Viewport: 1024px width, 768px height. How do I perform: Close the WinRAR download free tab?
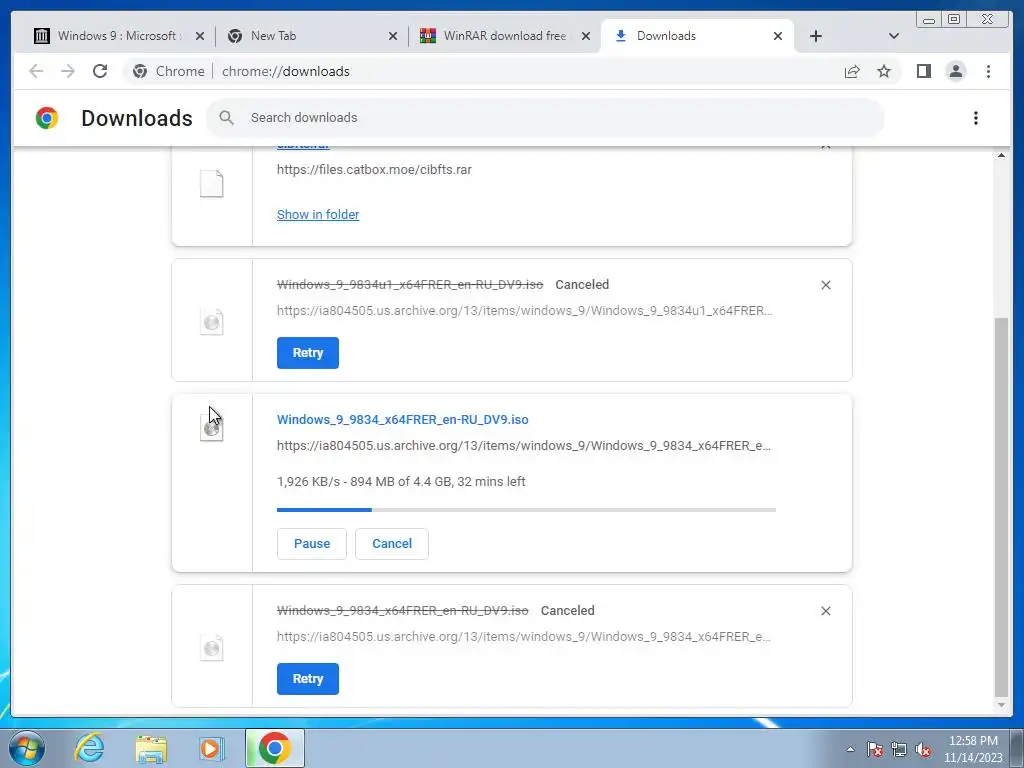coord(586,36)
